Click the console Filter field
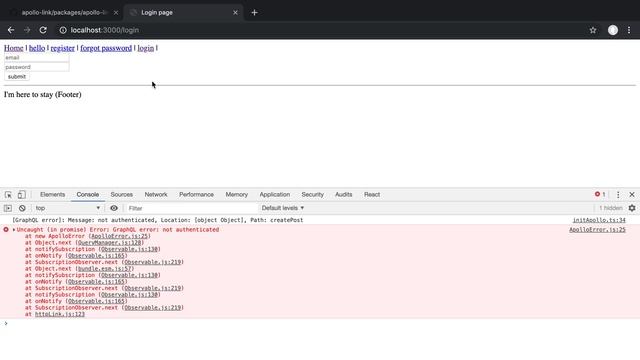 pos(191,208)
